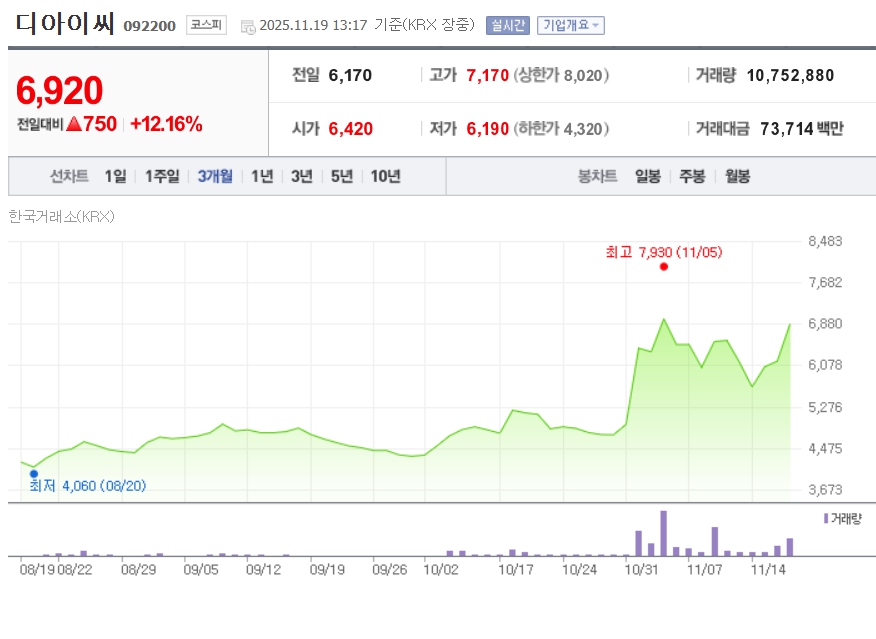Click the blue lowest-price dot marker
This screenshot has height=639, width=876.
pyautogui.click(x=34, y=474)
